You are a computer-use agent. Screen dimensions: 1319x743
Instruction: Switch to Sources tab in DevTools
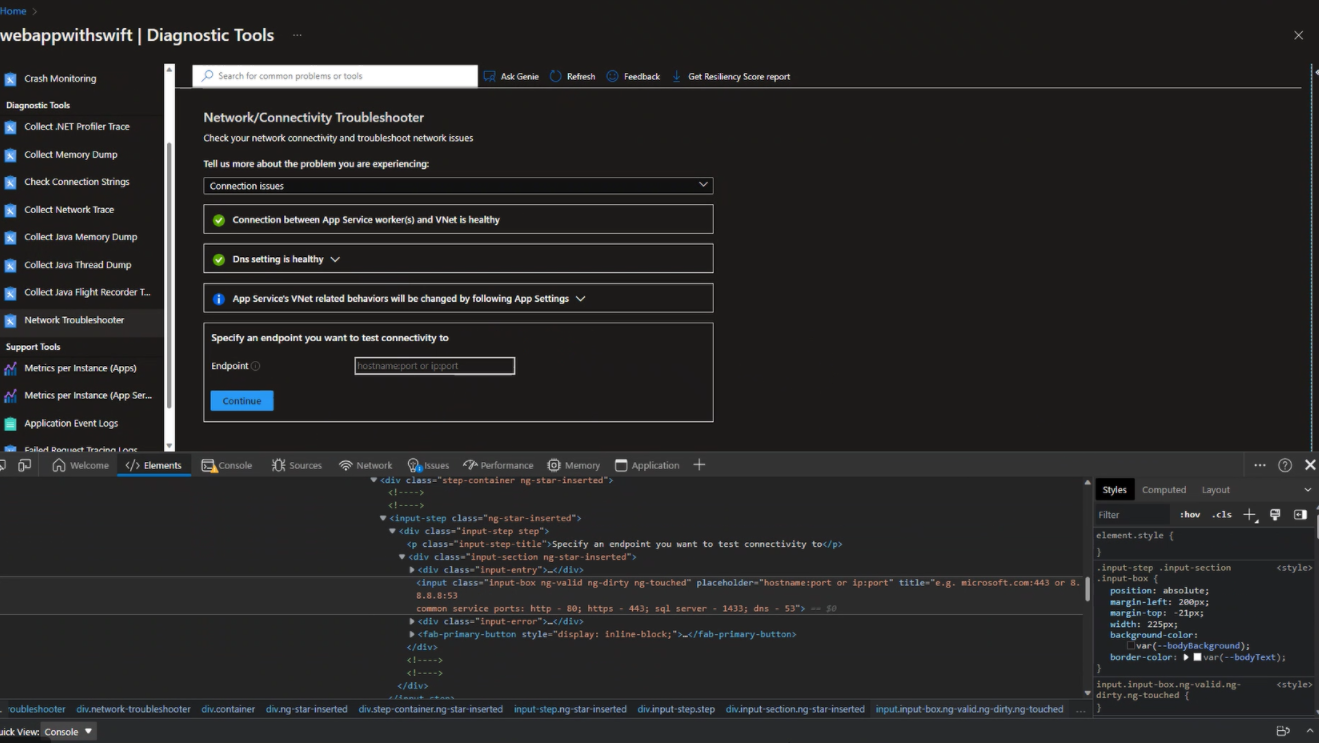pyautogui.click(x=297, y=465)
